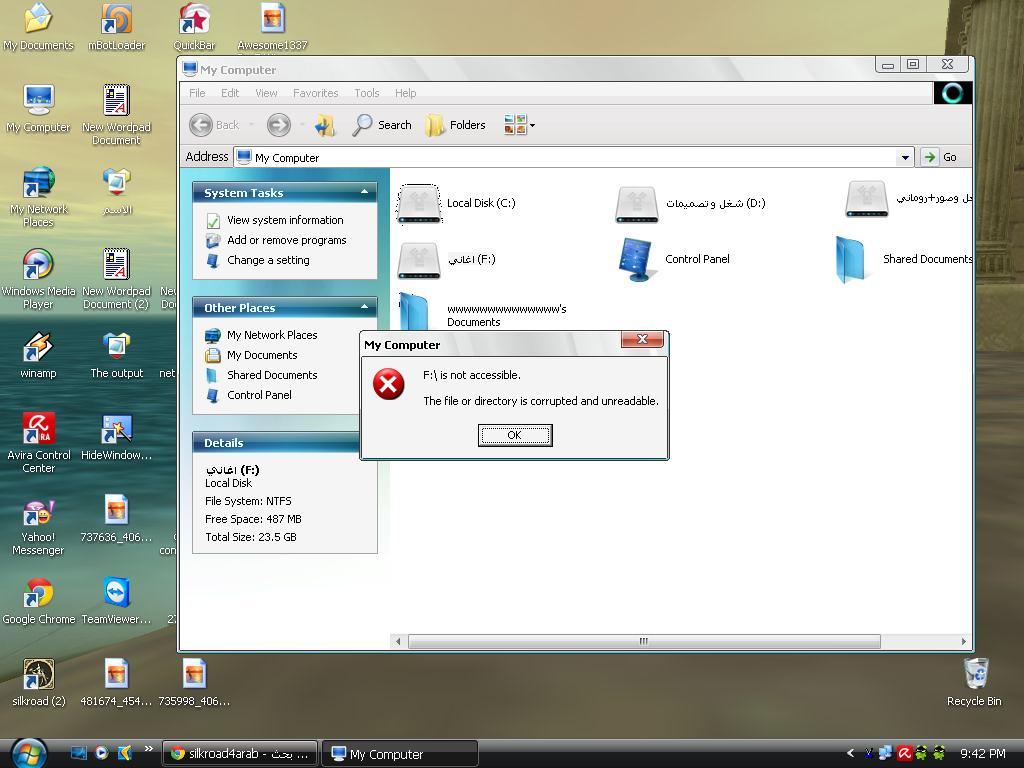Image resolution: width=1024 pixels, height=768 pixels.
Task: Select HideWindow desktop icon
Action: [x=116, y=437]
